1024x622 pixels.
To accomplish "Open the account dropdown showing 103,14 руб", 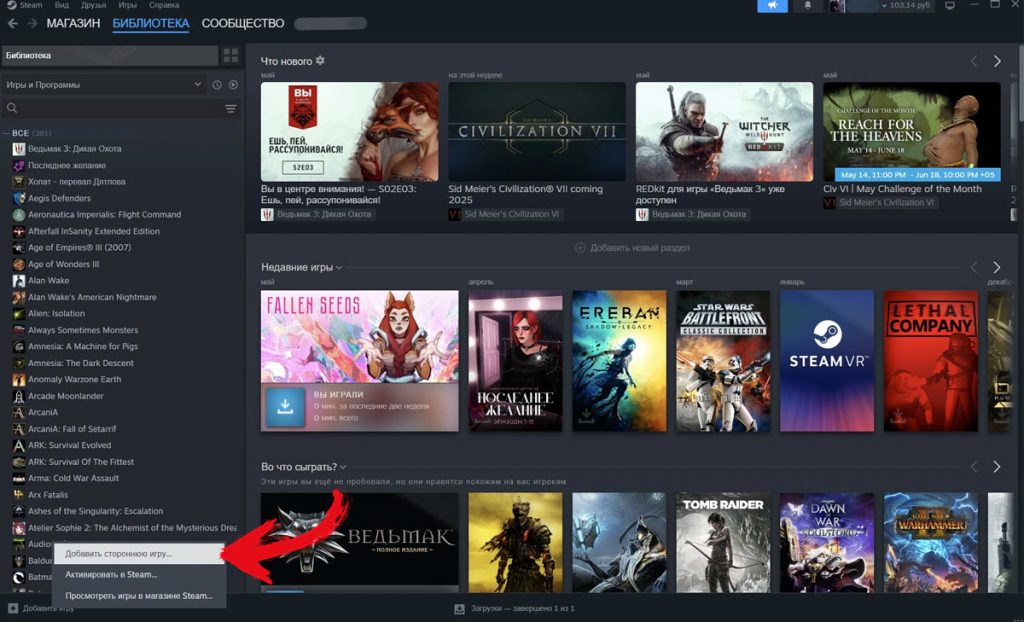I will [x=908, y=5].
